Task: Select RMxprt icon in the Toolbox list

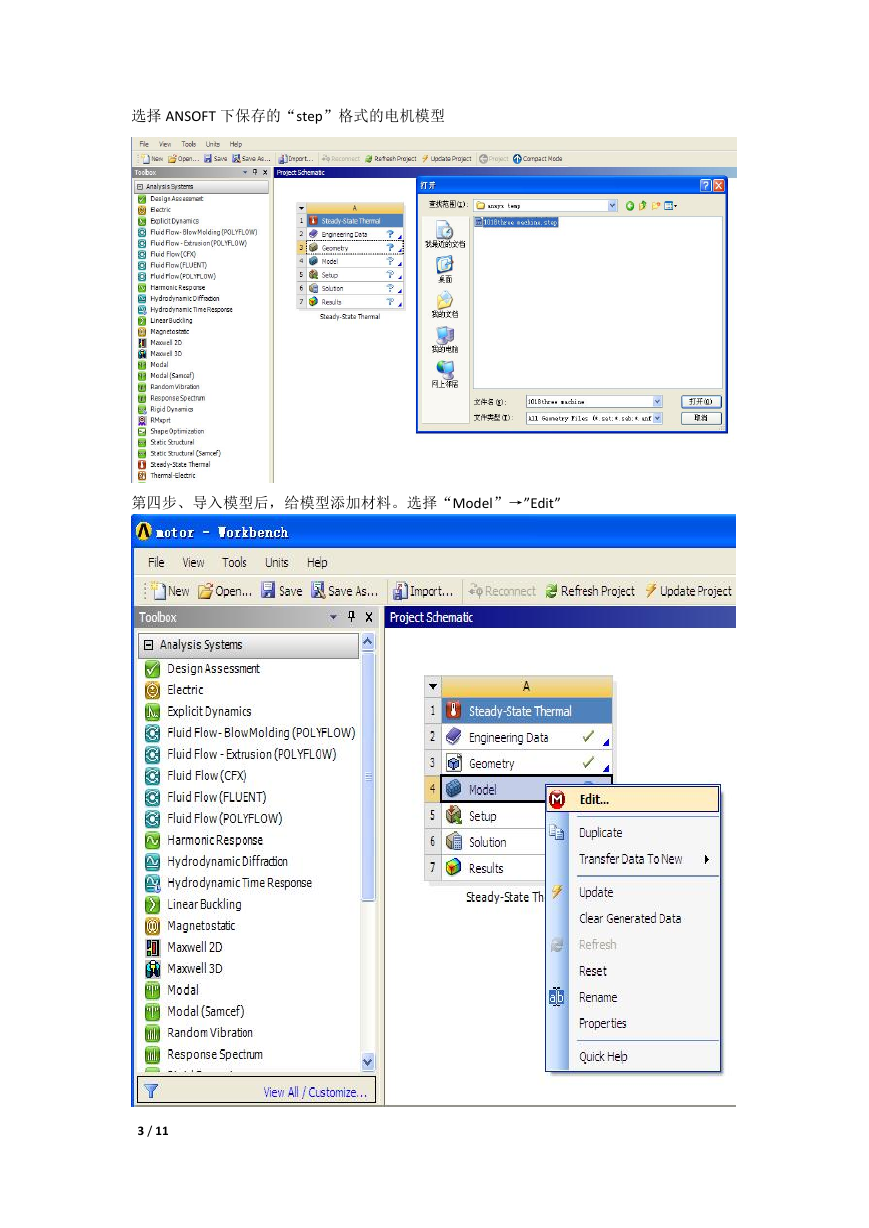Action: (141, 420)
